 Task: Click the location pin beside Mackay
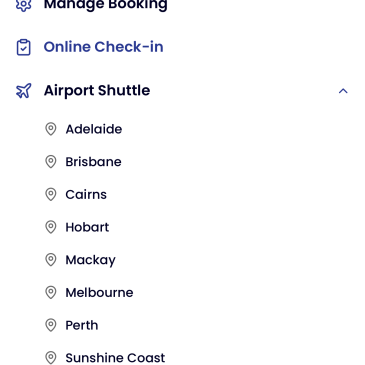51,260
